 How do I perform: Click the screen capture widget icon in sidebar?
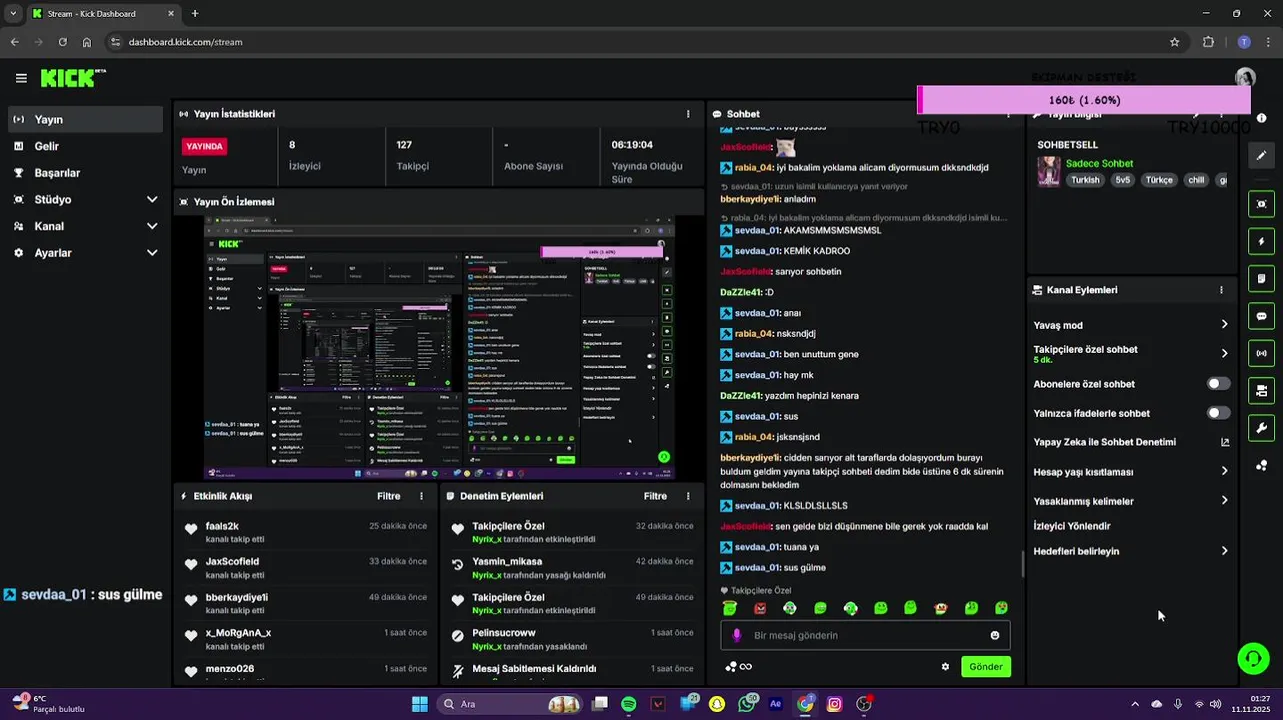pos(1261,204)
